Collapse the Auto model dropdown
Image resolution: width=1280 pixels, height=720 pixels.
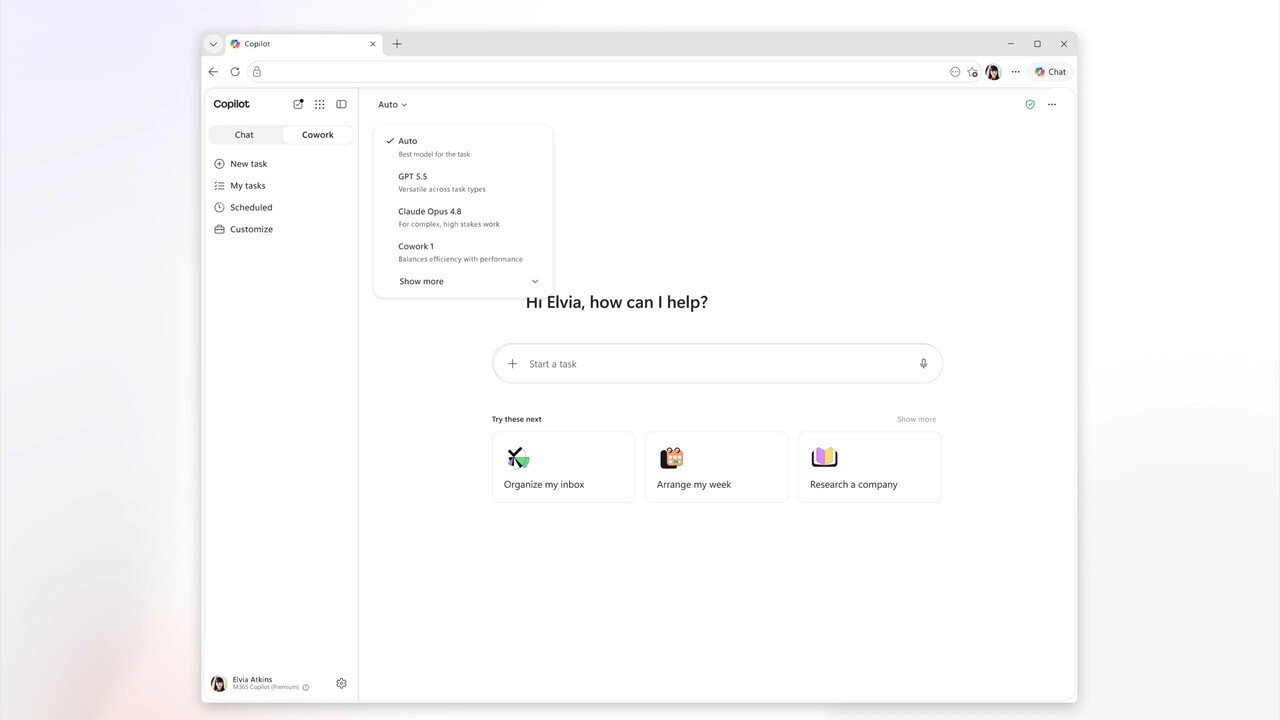tap(392, 105)
